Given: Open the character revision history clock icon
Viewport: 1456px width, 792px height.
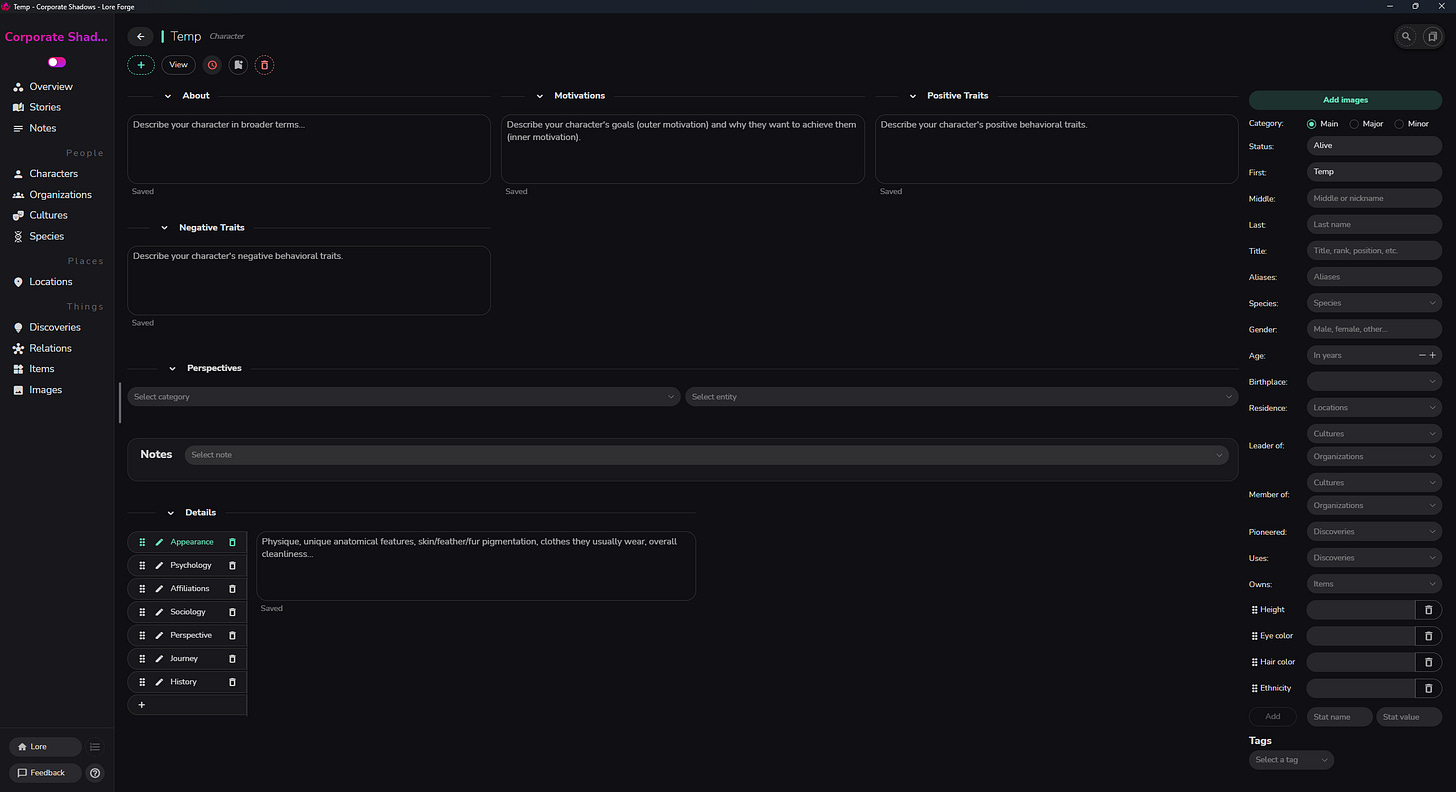Looking at the screenshot, I should [x=211, y=64].
